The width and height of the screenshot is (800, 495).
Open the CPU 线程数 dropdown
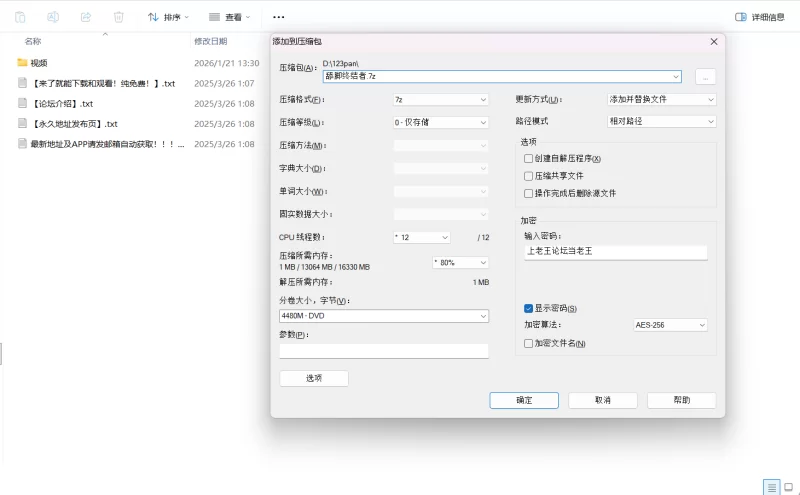point(421,237)
